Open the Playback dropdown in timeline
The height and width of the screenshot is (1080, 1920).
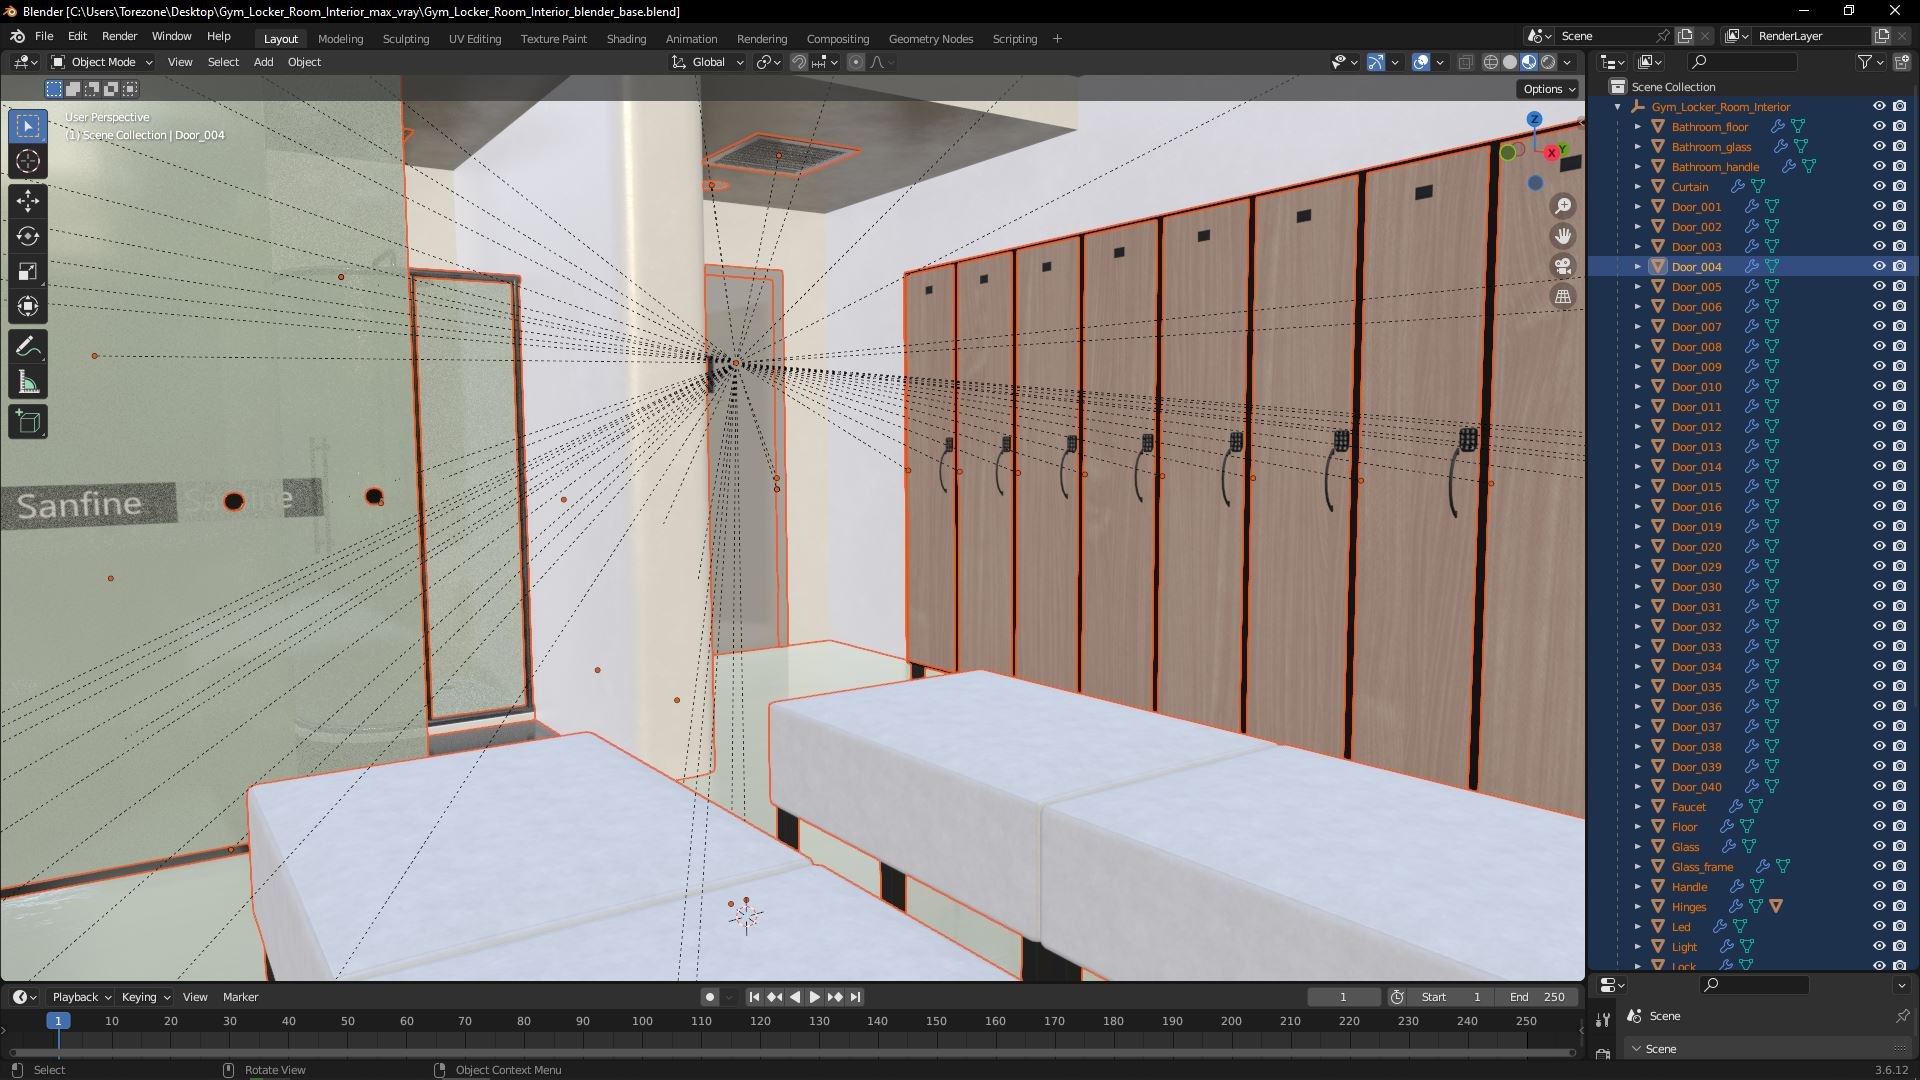click(x=81, y=997)
